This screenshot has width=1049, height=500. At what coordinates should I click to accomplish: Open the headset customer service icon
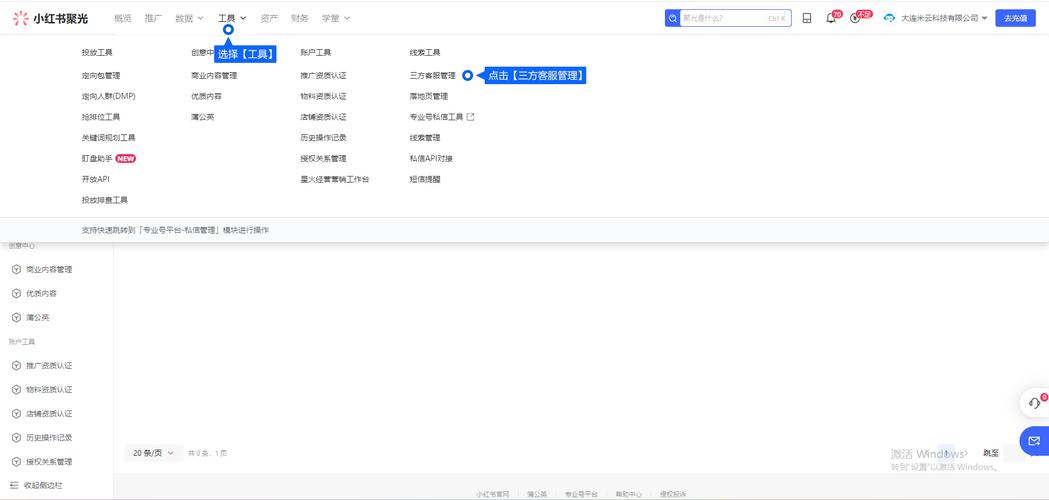[1034, 403]
